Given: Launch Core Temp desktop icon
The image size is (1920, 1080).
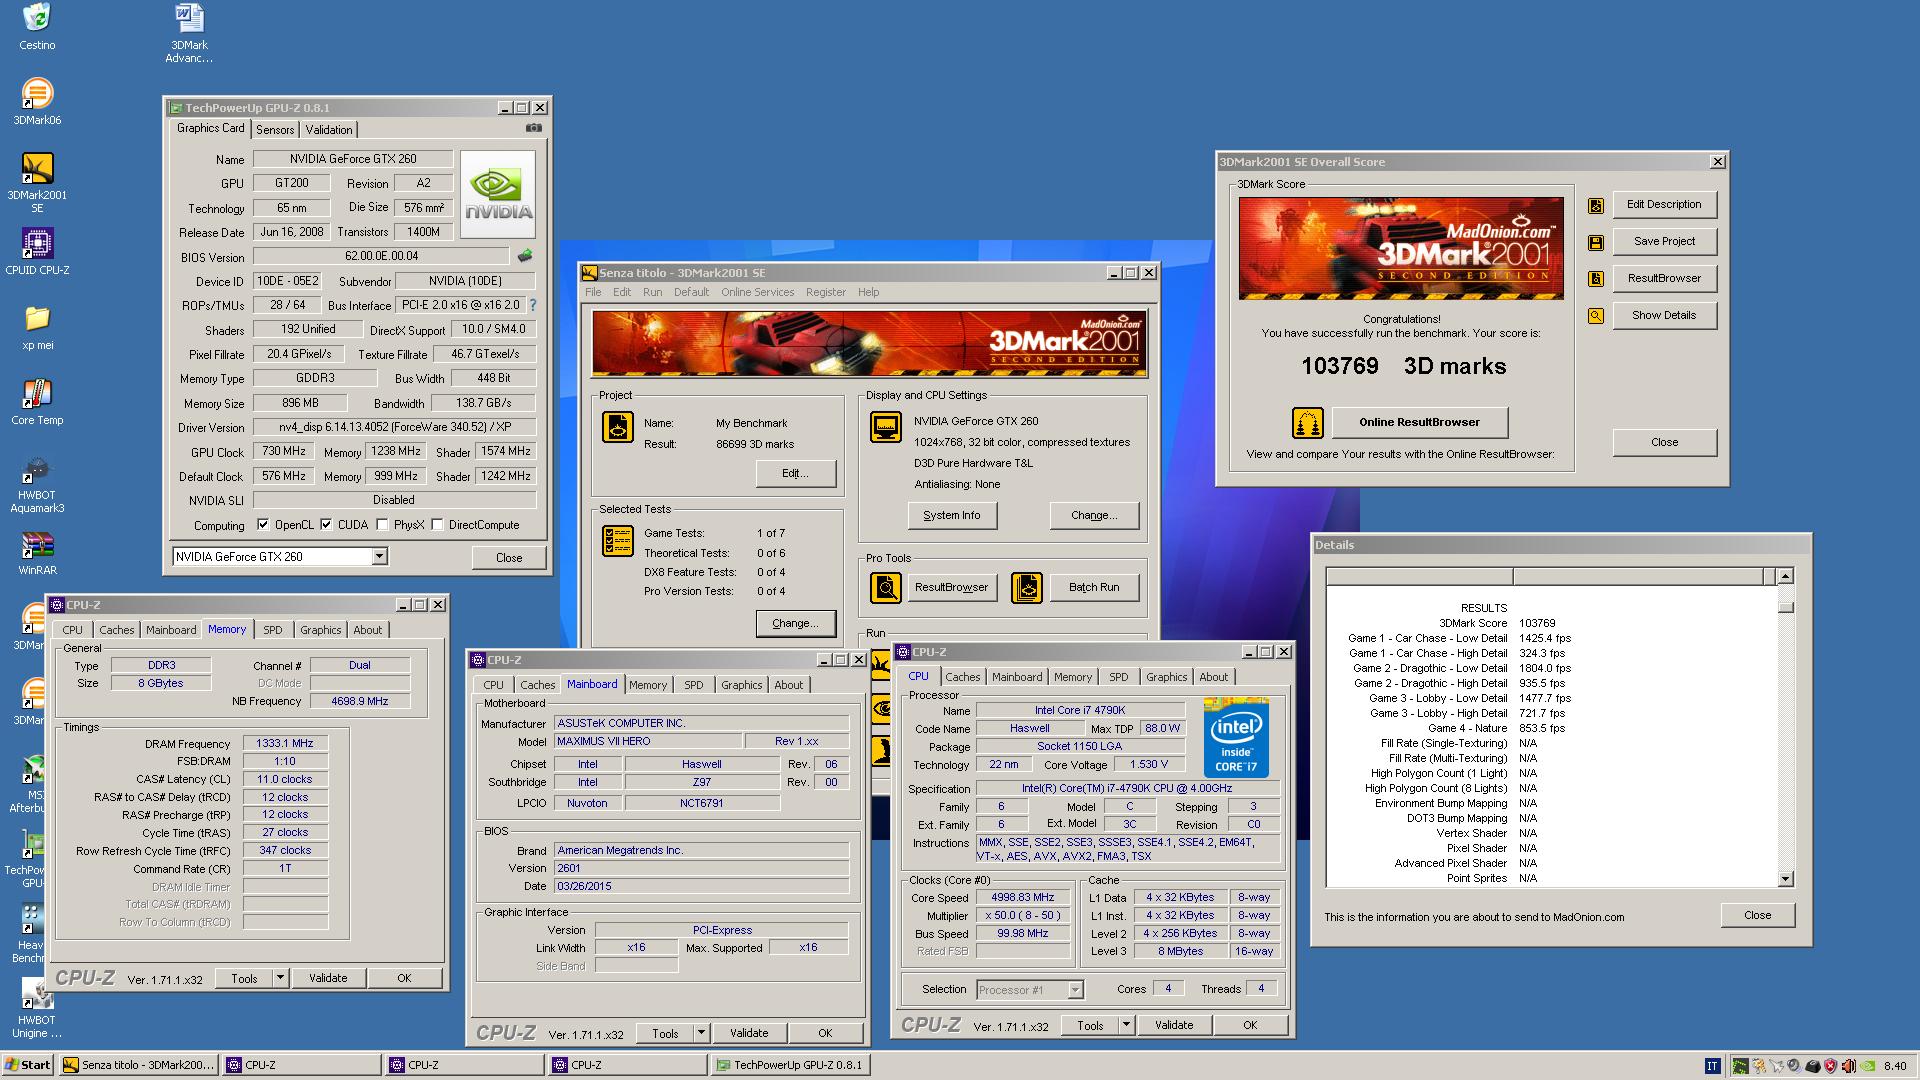Looking at the screenshot, I should click(x=37, y=402).
